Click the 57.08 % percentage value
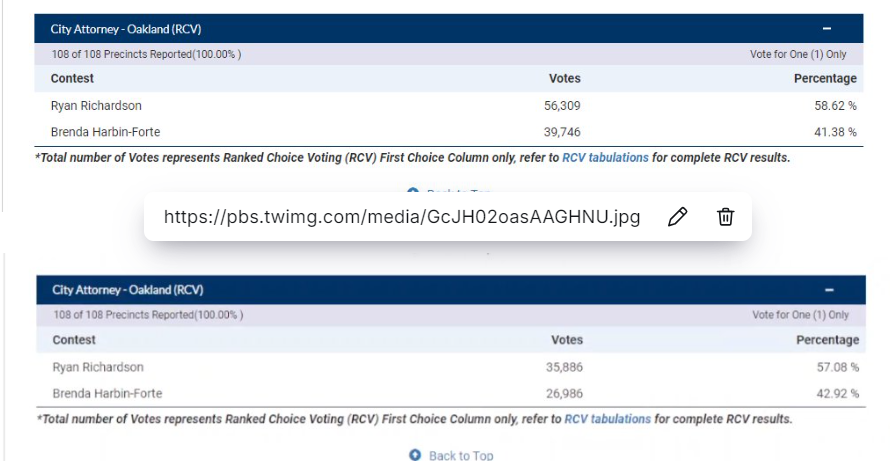This screenshot has width=890, height=461. click(x=838, y=367)
